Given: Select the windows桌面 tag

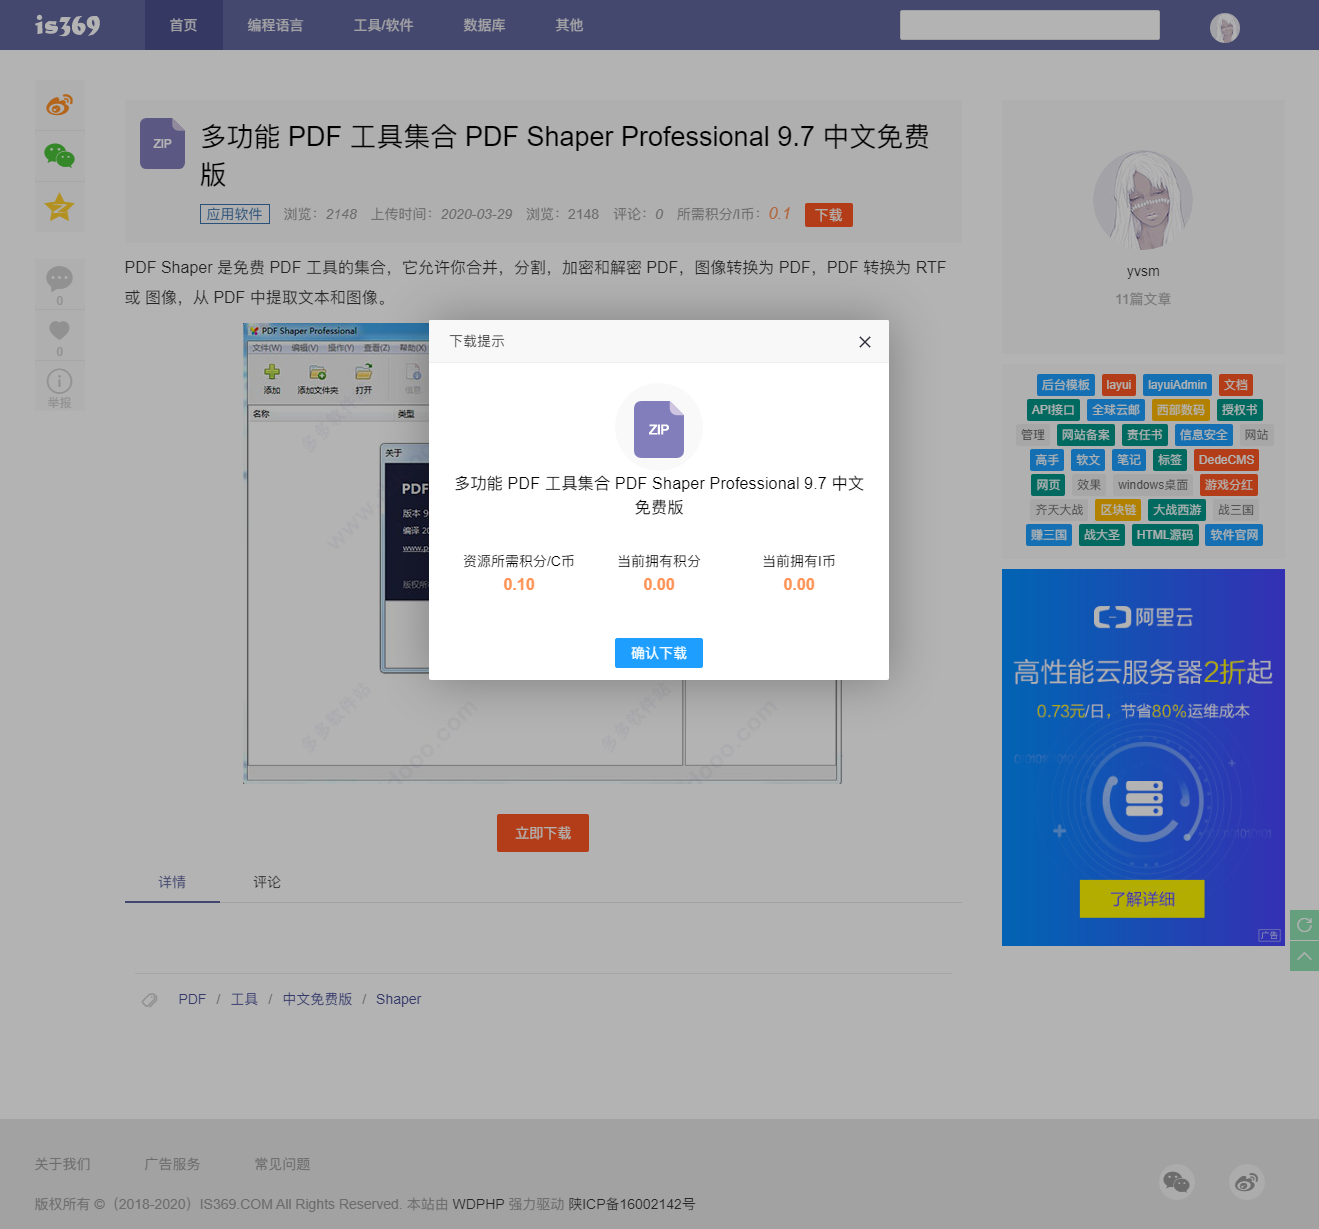Looking at the screenshot, I should [1153, 485].
